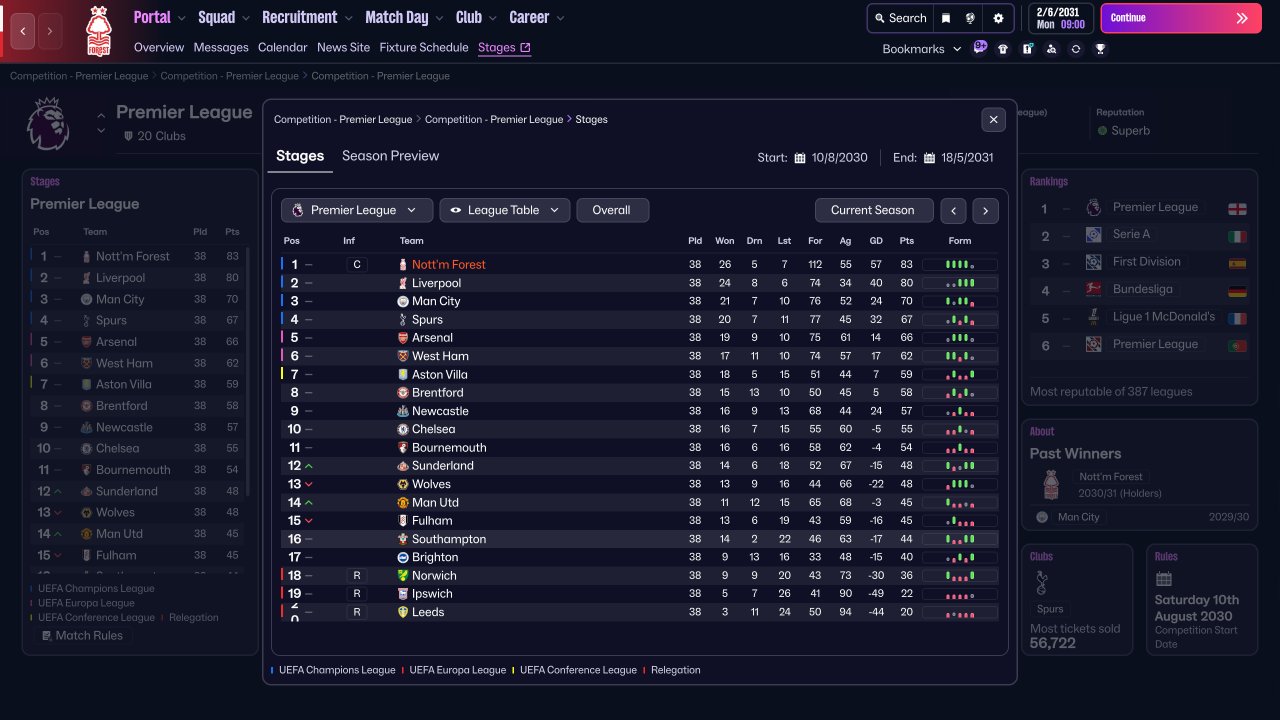This screenshot has width=1280, height=720.
Task: Click the Nott'm Forest team name in table
Action: 449,265
